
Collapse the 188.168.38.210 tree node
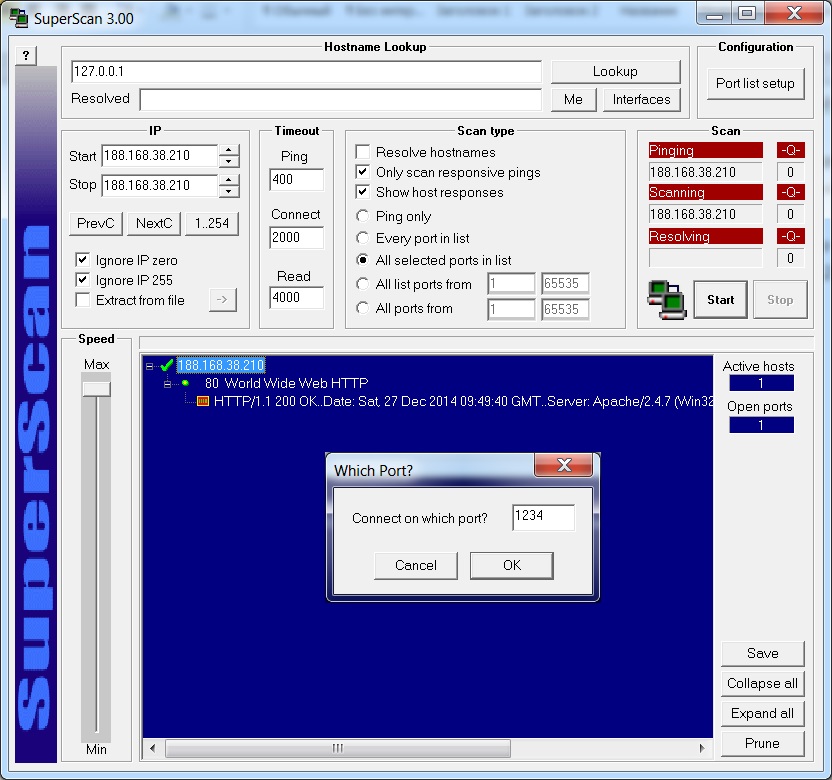pos(149,366)
